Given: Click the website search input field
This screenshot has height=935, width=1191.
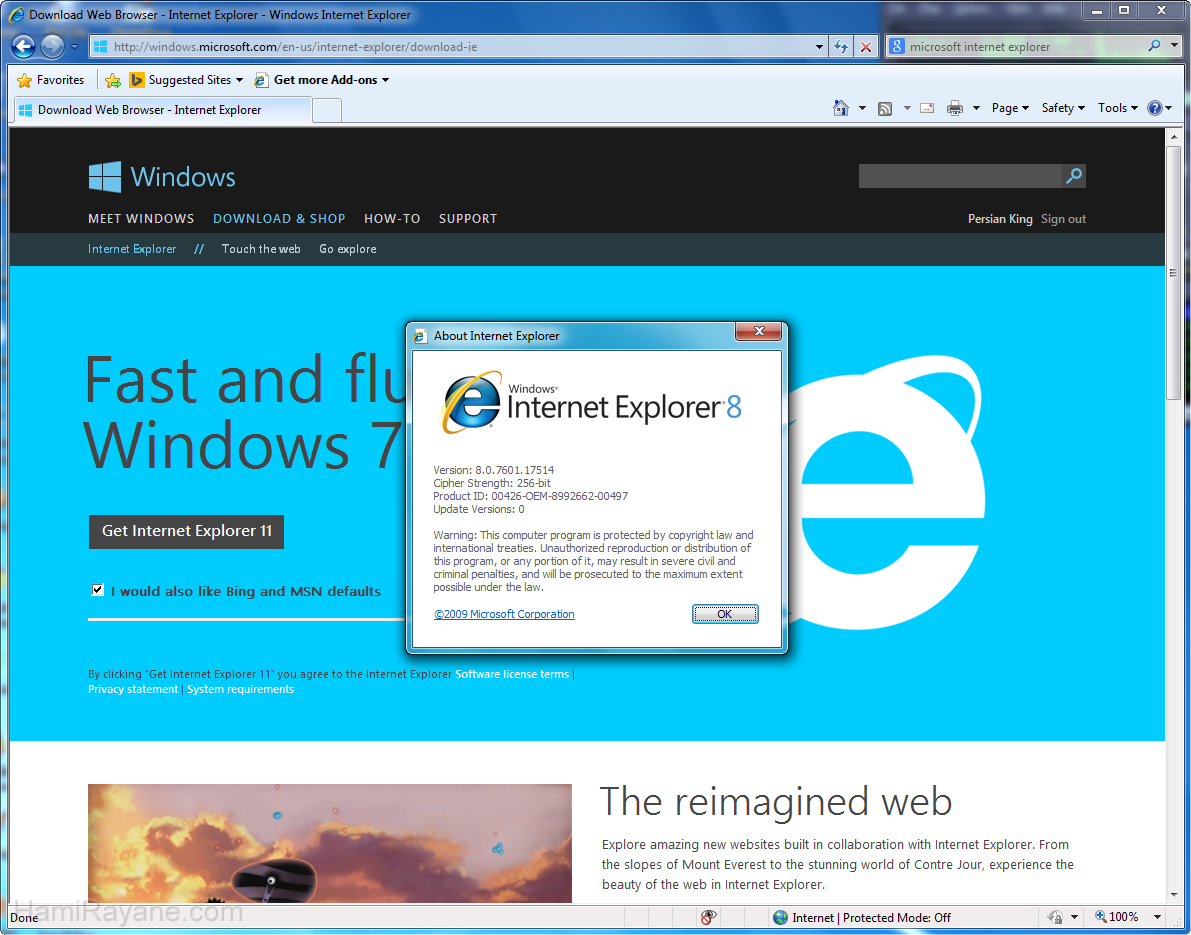Looking at the screenshot, I should click(960, 176).
